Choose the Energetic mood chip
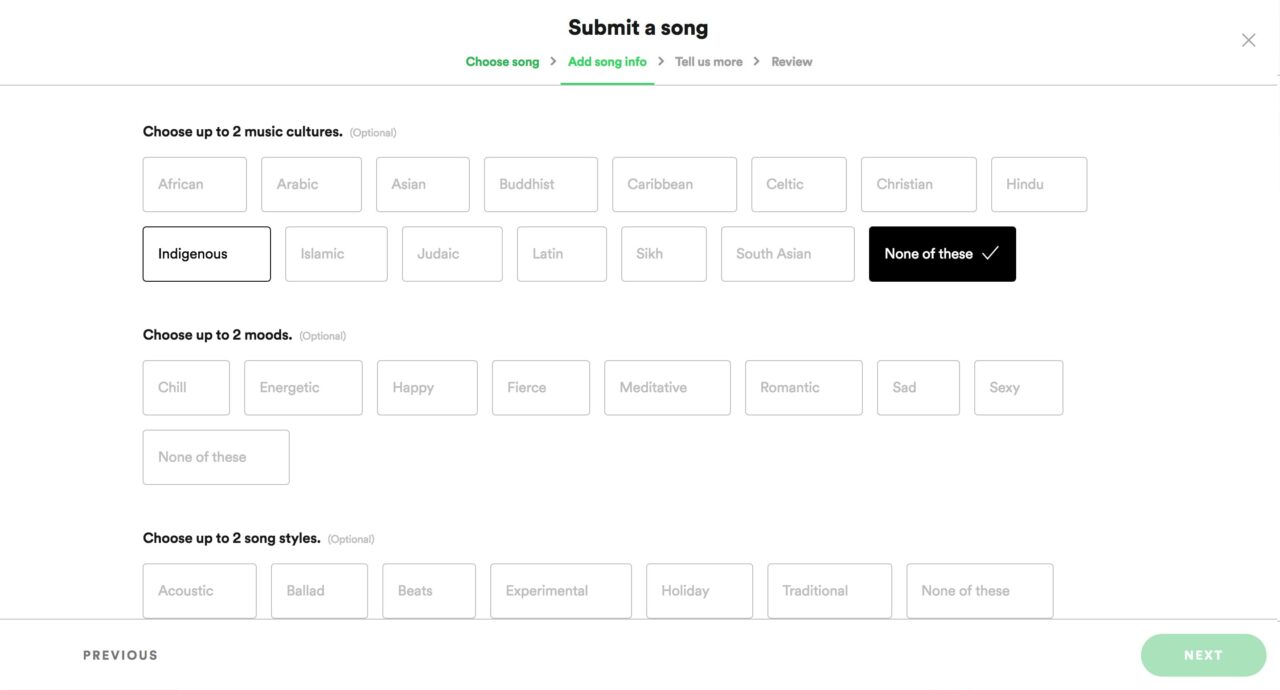Screen dimensions: 1280x690 [303, 387]
